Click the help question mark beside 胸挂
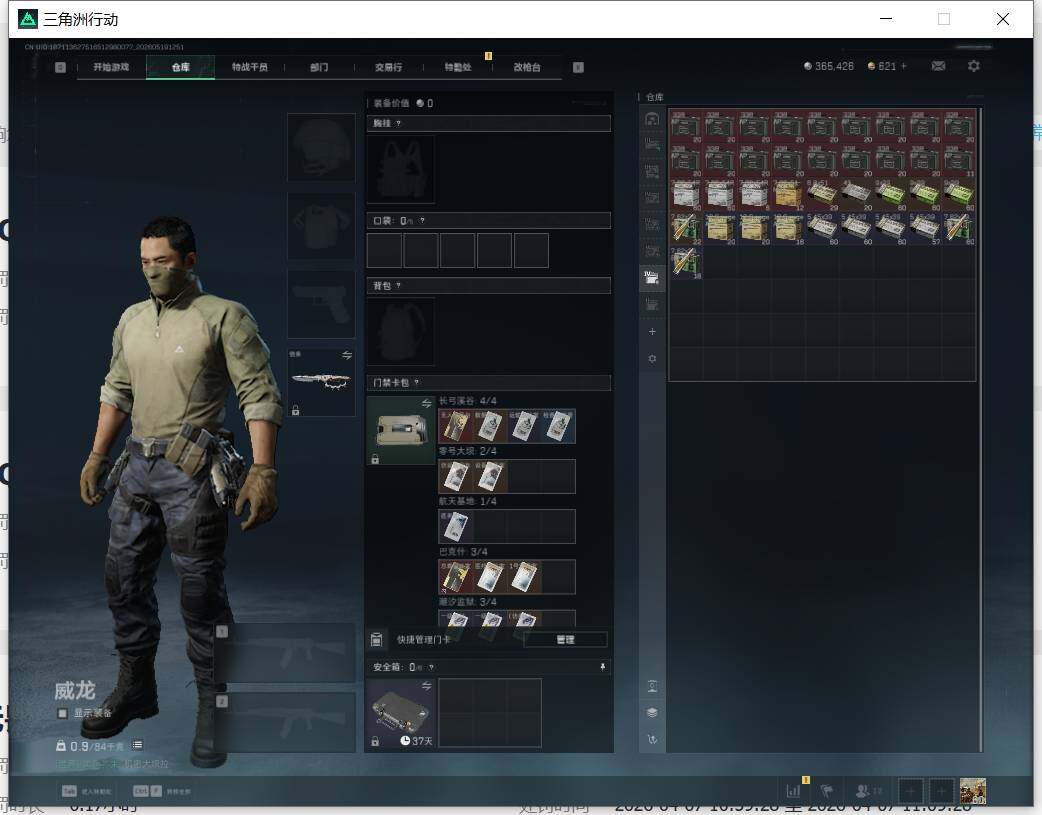The height and width of the screenshot is (815, 1042). coord(398,124)
